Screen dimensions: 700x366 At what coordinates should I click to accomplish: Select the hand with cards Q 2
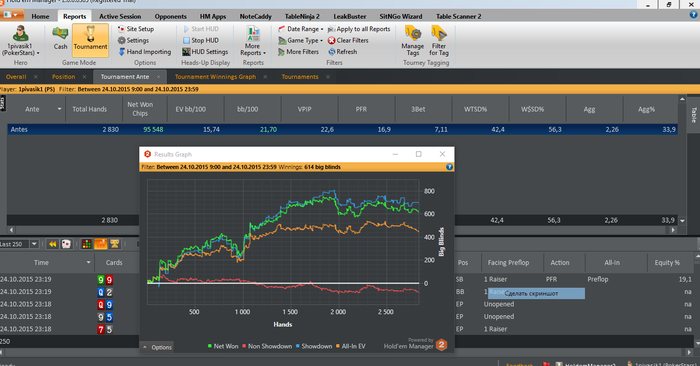tap(105, 292)
